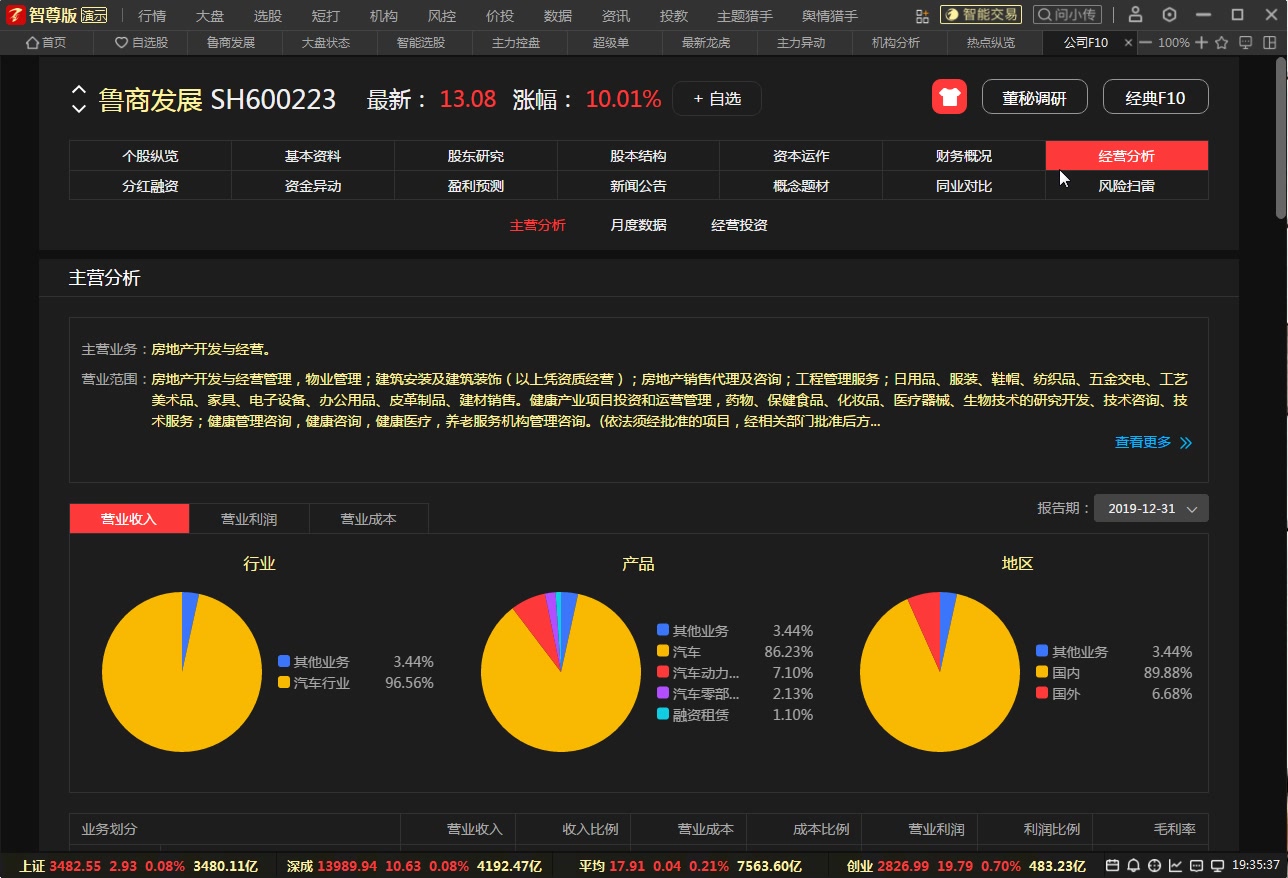Viewport: 1288px width, 878px height.
Task: Open the 风控 menu
Action: [x=442, y=16]
